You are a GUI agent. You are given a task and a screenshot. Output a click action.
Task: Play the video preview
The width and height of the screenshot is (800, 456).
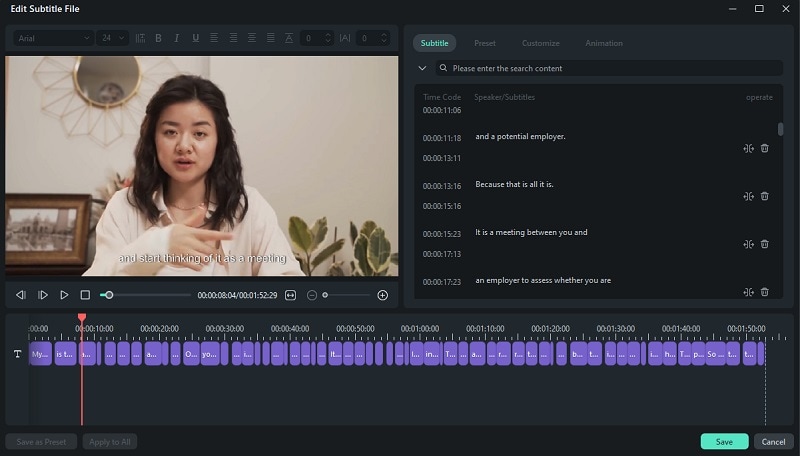pyautogui.click(x=64, y=295)
